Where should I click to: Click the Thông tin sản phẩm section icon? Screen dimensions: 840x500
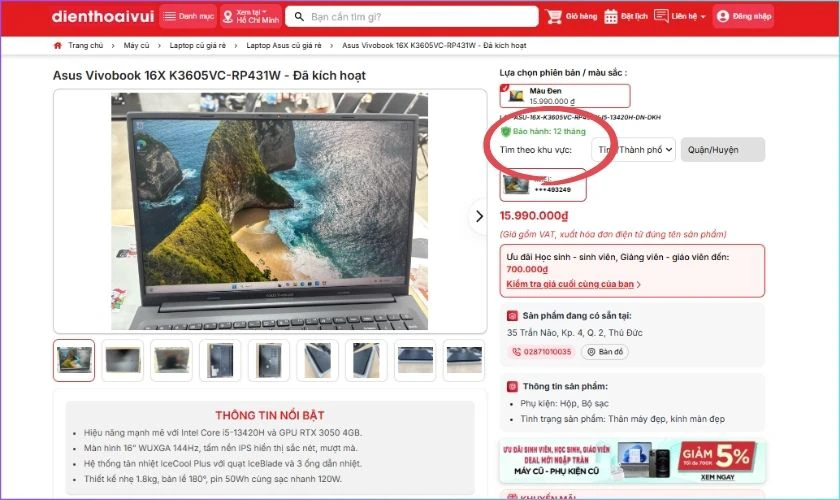pos(512,386)
